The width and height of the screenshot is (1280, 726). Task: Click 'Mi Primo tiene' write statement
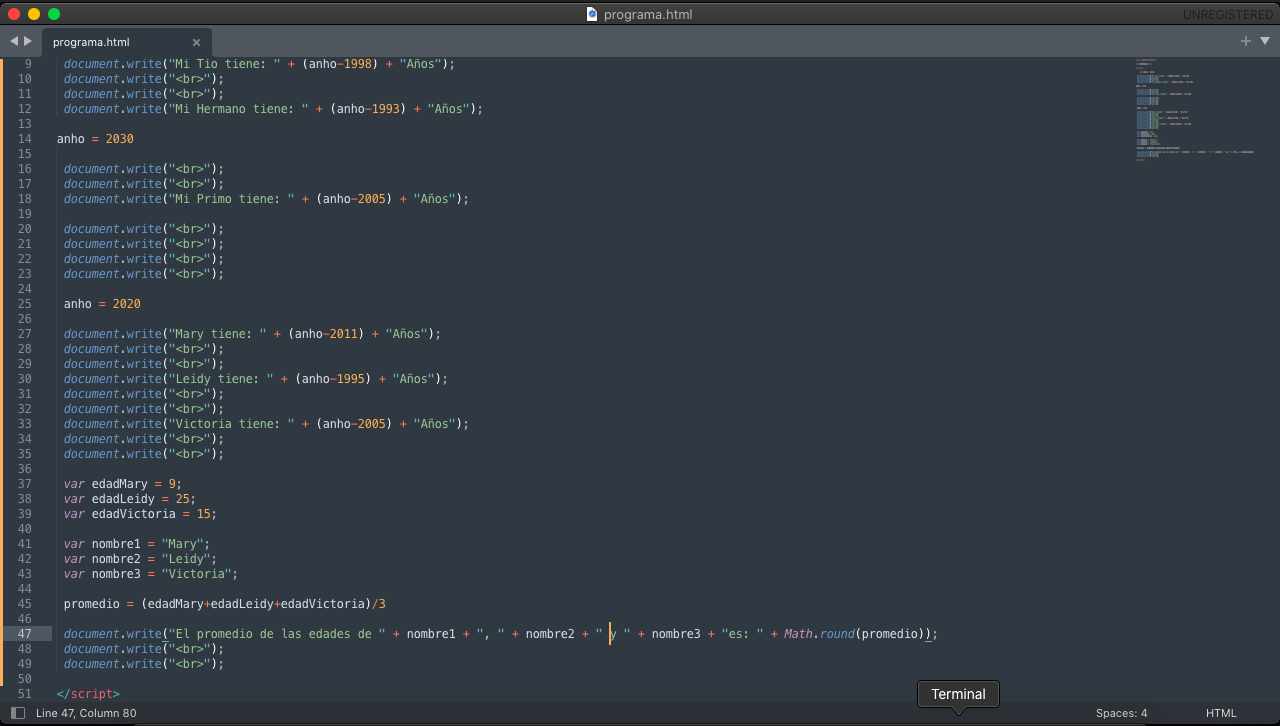[x=267, y=199]
